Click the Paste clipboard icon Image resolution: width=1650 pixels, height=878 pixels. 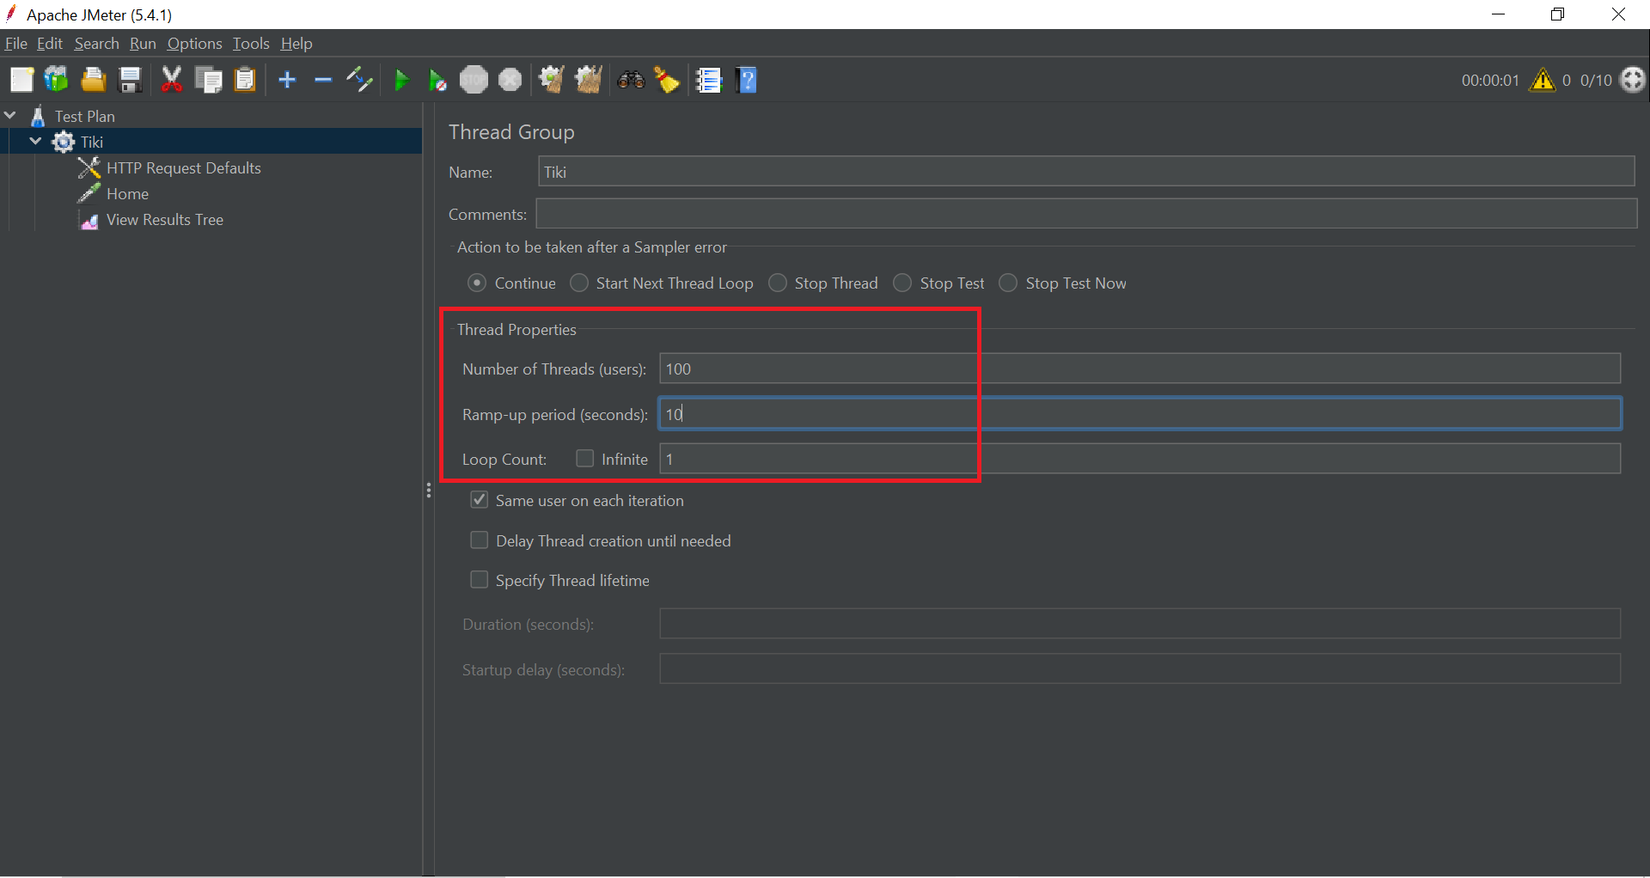[245, 80]
